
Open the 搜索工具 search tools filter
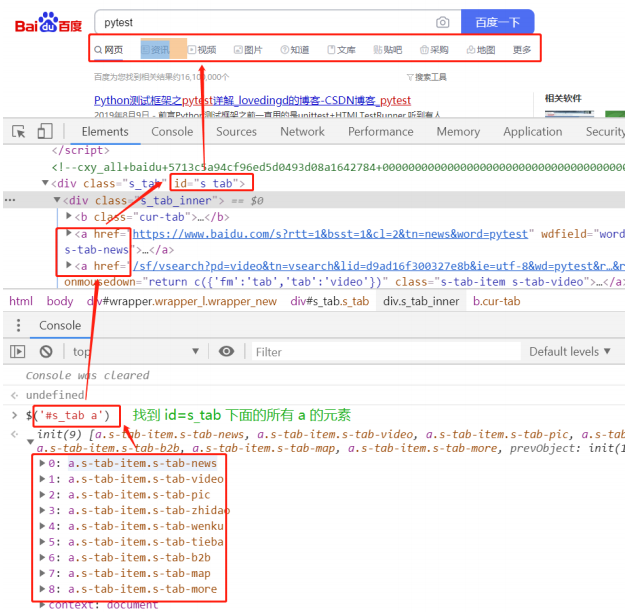pyautogui.click(x=426, y=77)
